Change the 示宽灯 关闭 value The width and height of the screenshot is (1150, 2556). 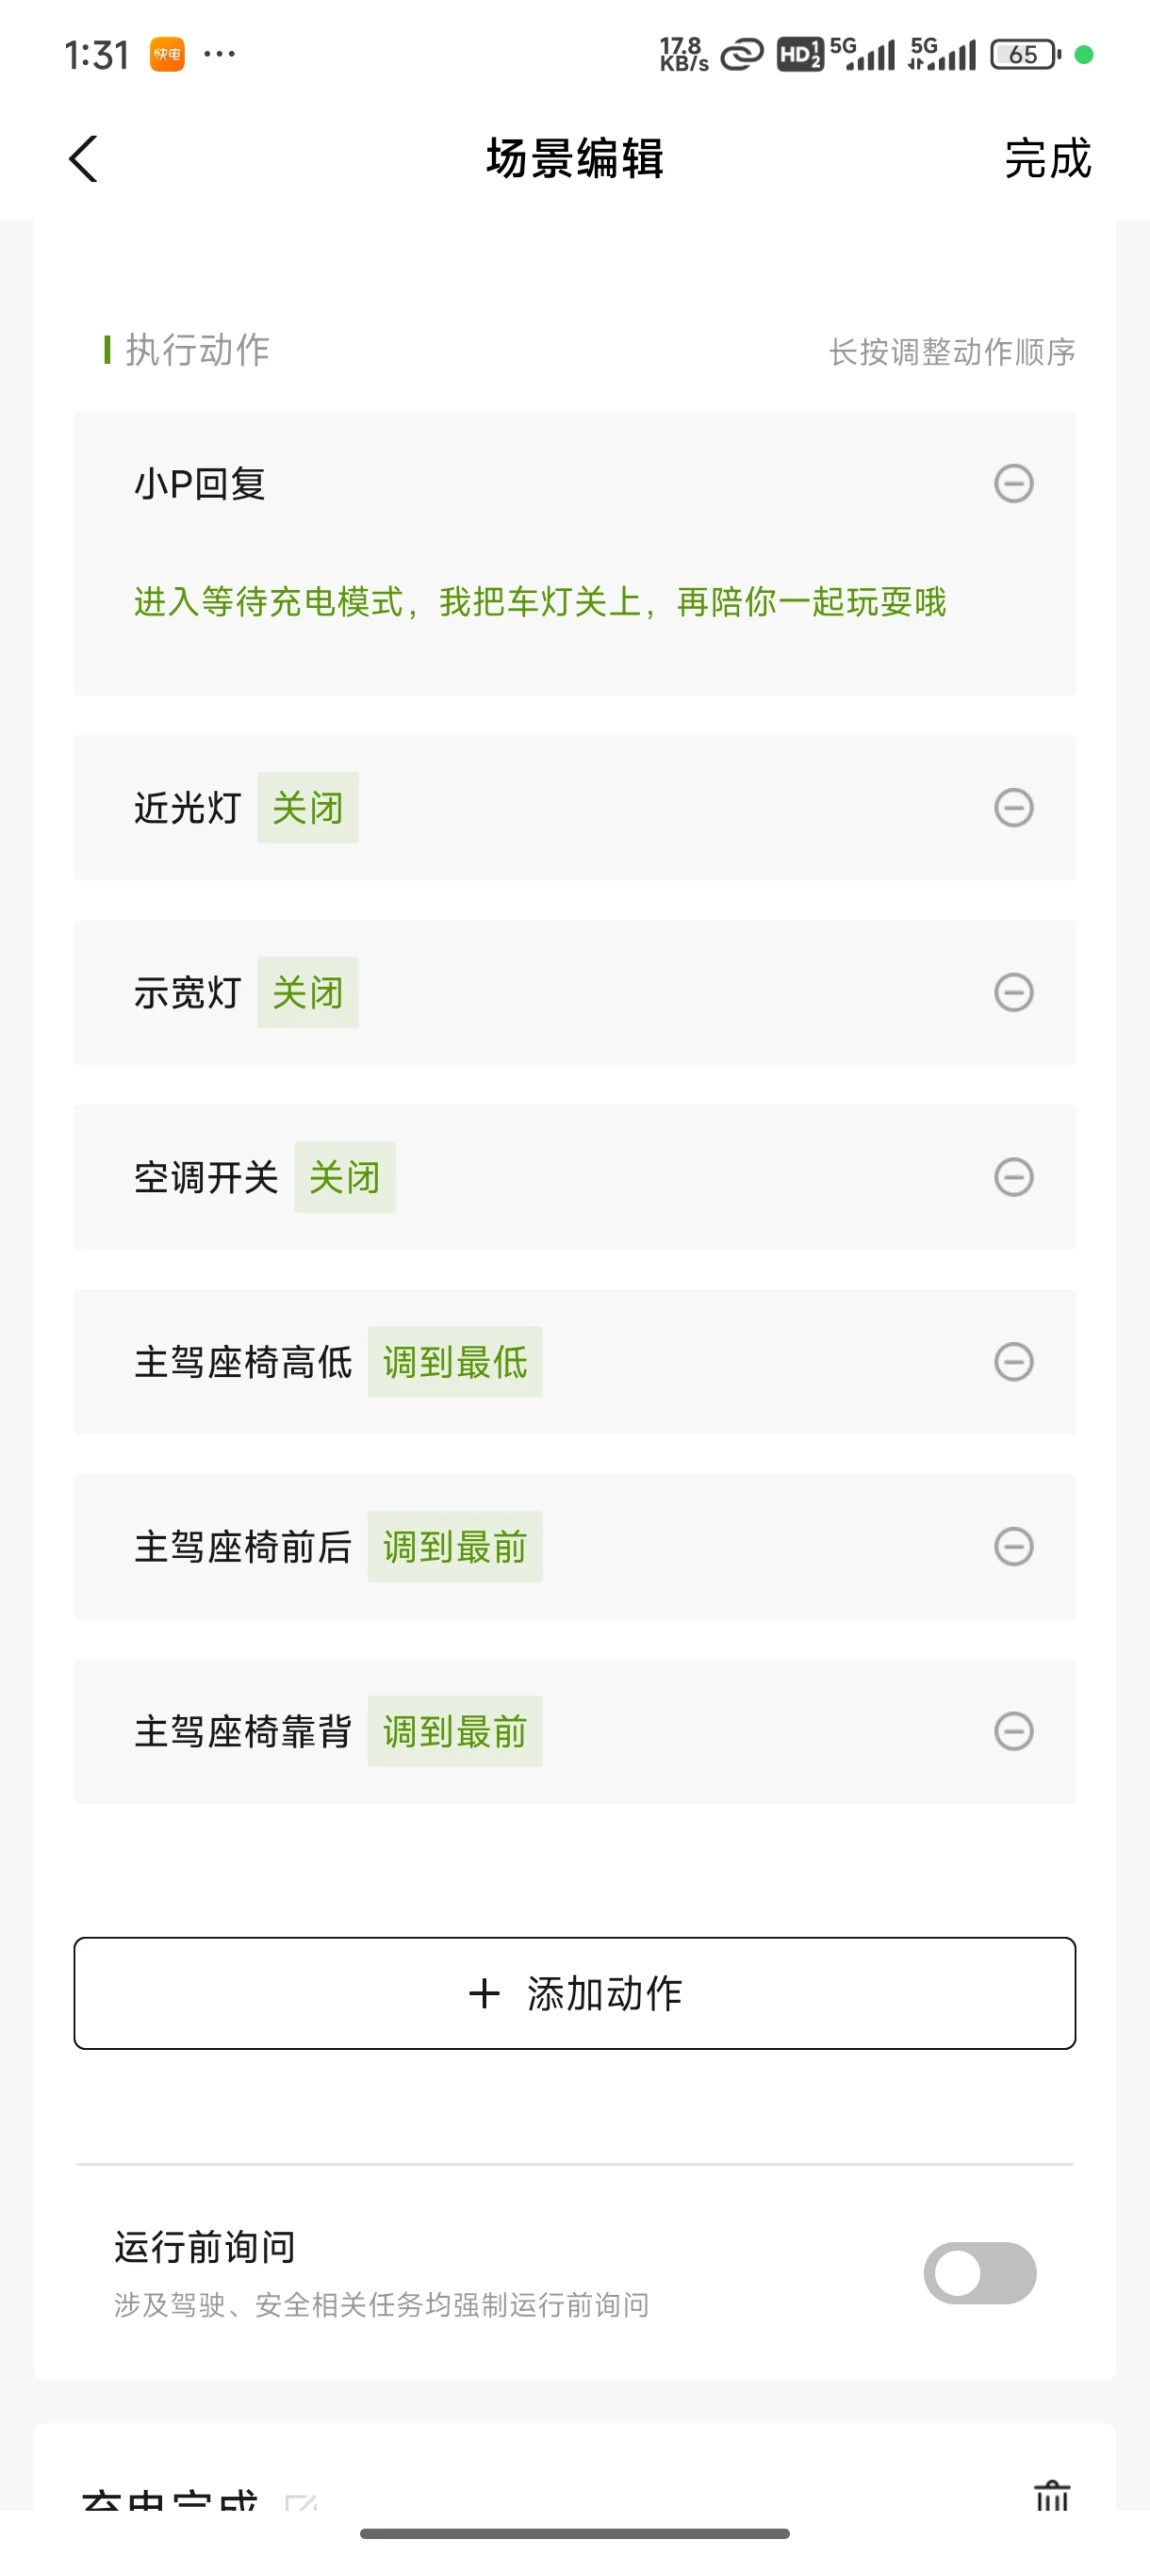click(x=308, y=992)
